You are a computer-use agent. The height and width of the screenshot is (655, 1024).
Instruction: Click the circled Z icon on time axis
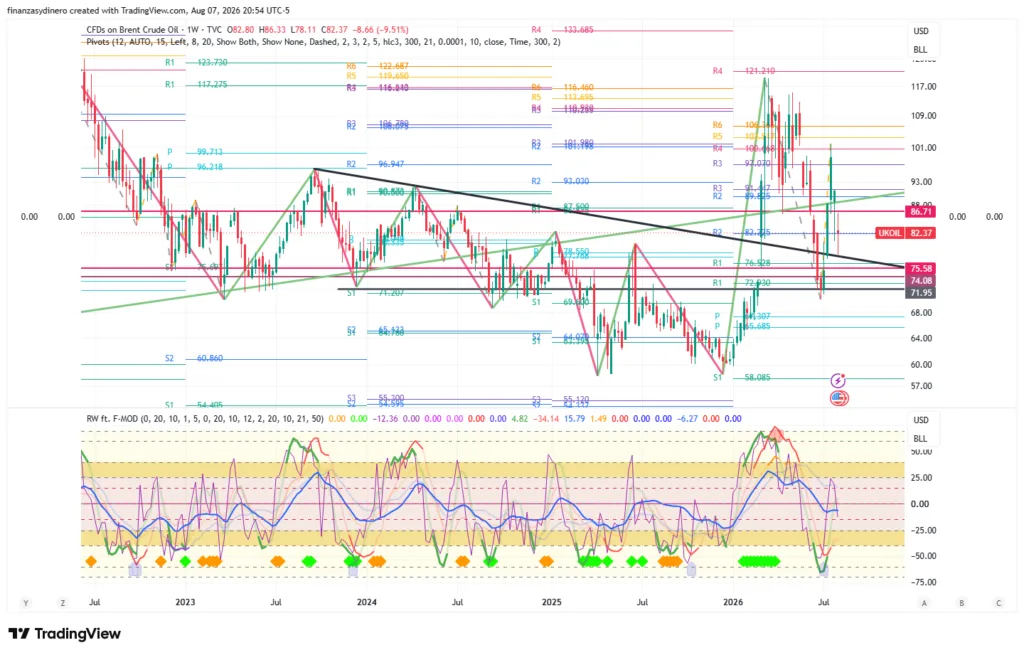point(63,603)
